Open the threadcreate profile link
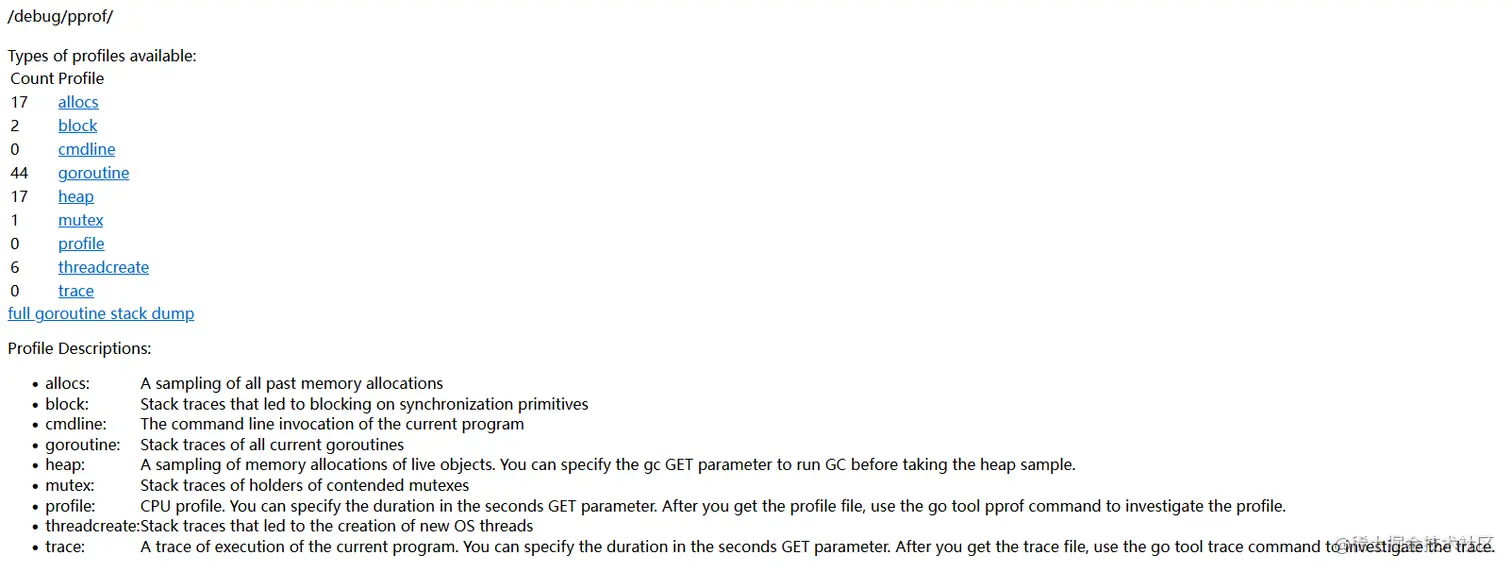The width and height of the screenshot is (1512, 572). pos(103,268)
